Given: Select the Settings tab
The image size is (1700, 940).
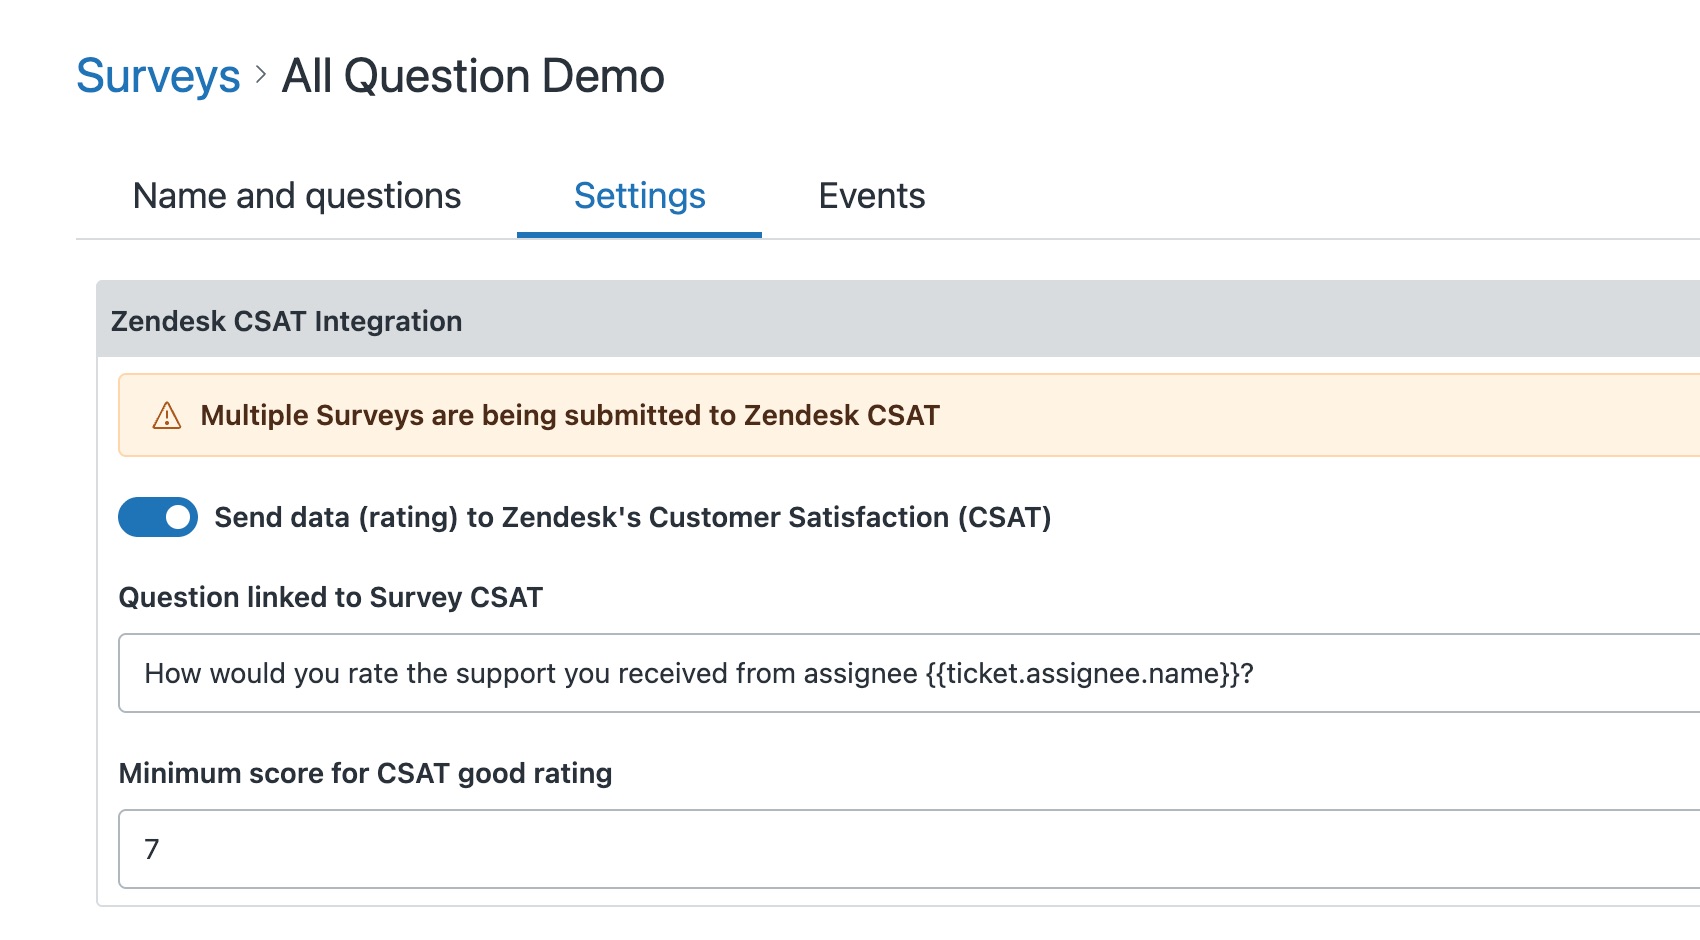Looking at the screenshot, I should coord(639,196).
